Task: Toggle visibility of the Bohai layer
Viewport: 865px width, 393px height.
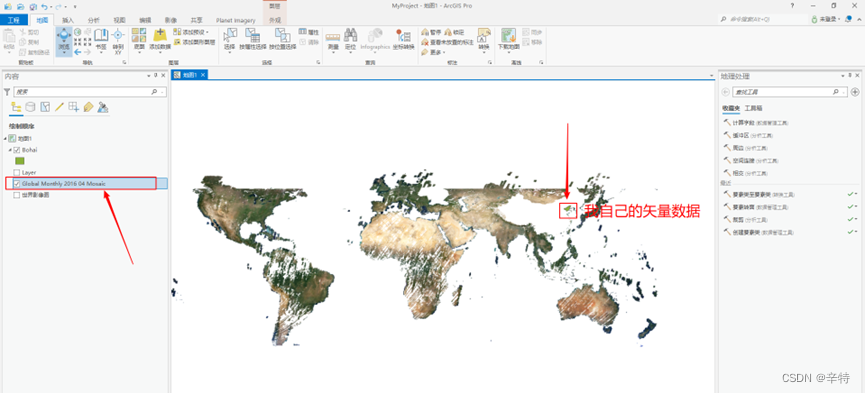Action: 17,150
